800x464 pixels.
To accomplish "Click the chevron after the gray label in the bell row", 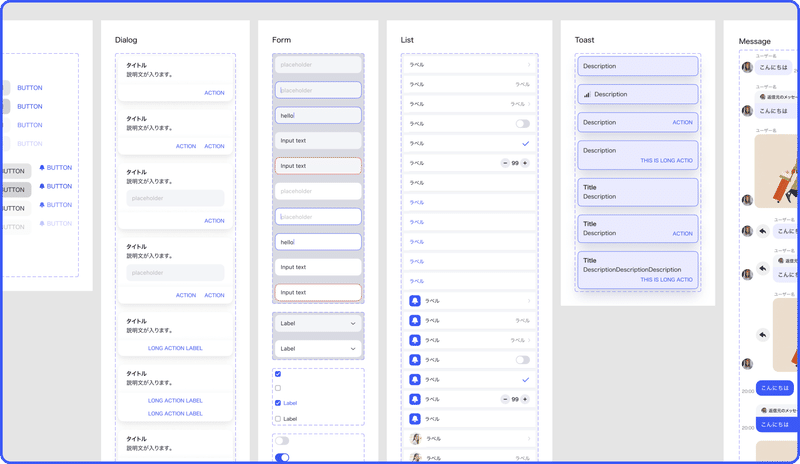I will 529,340.
